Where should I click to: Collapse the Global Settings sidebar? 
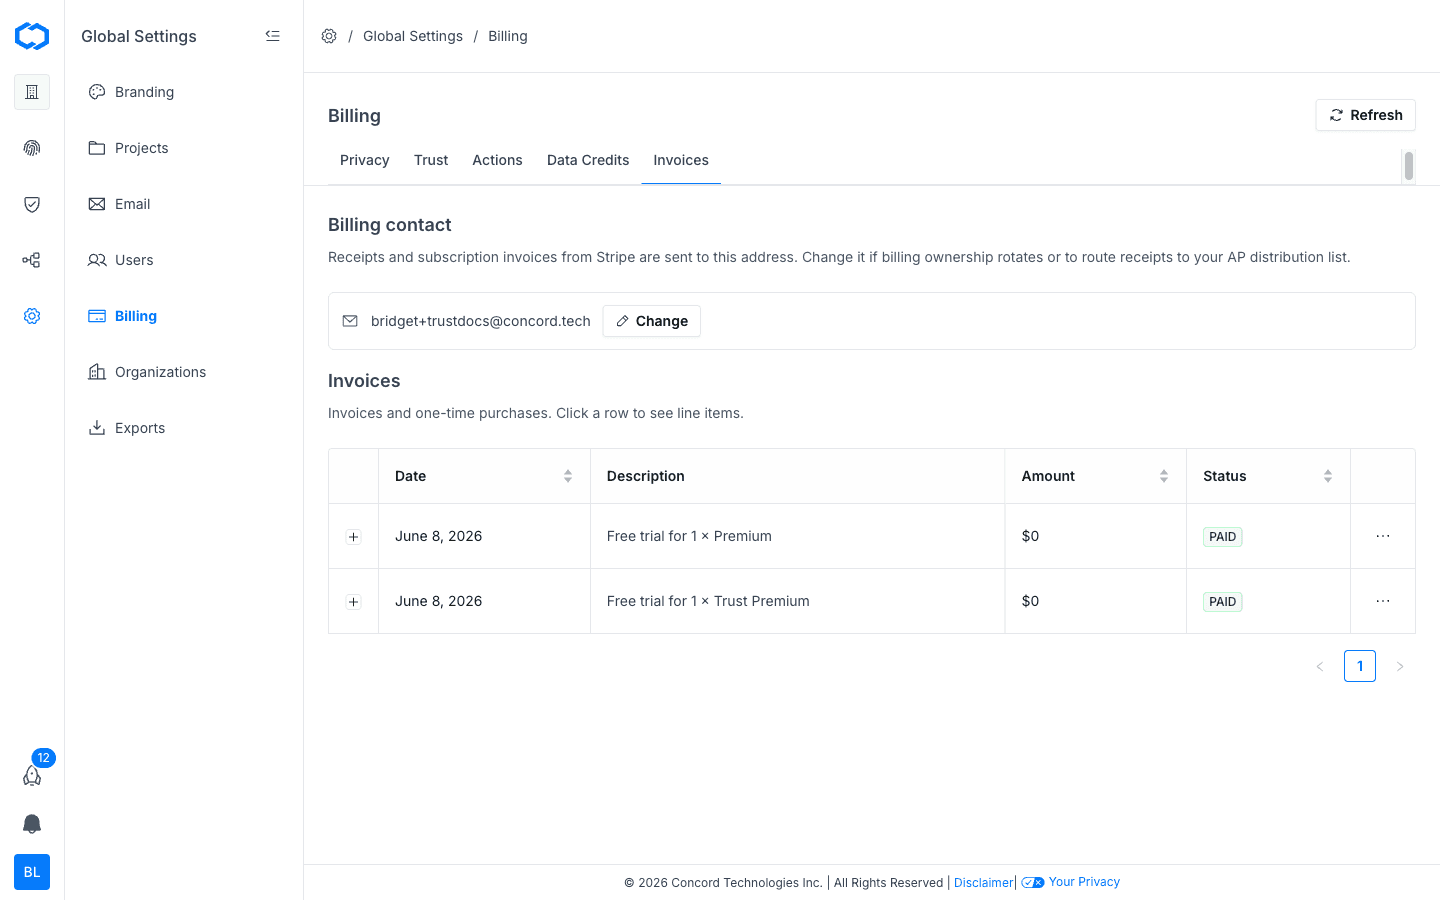(272, 36)
